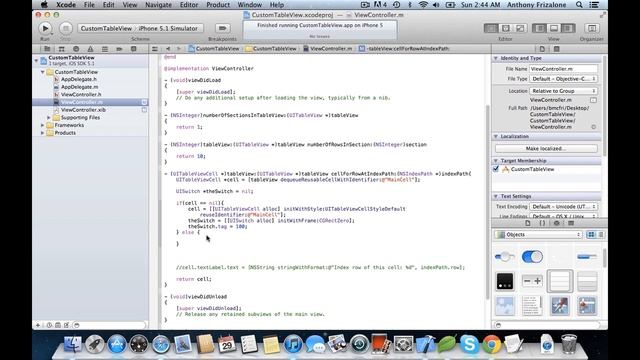
Task: Edit the File Name field
Action: [x=564, y=69]
